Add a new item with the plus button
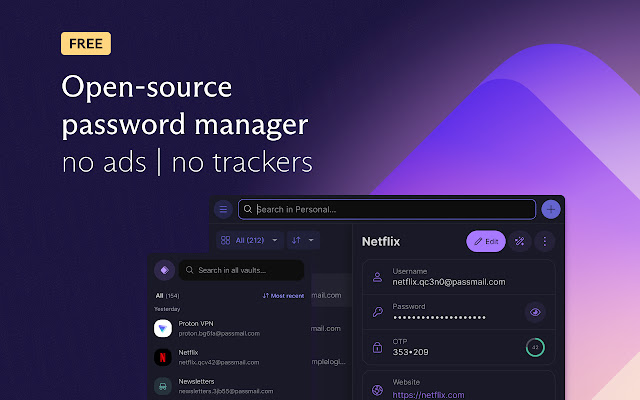Viewport: 640px width, 400px height. click(x=551, y=209)
